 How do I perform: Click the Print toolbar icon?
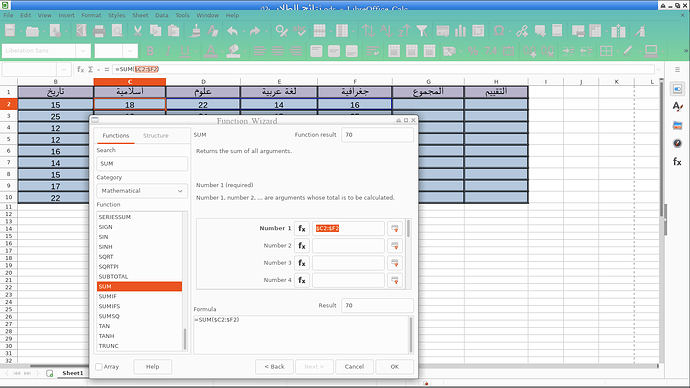pyautogui.click(x=99, y=31)
